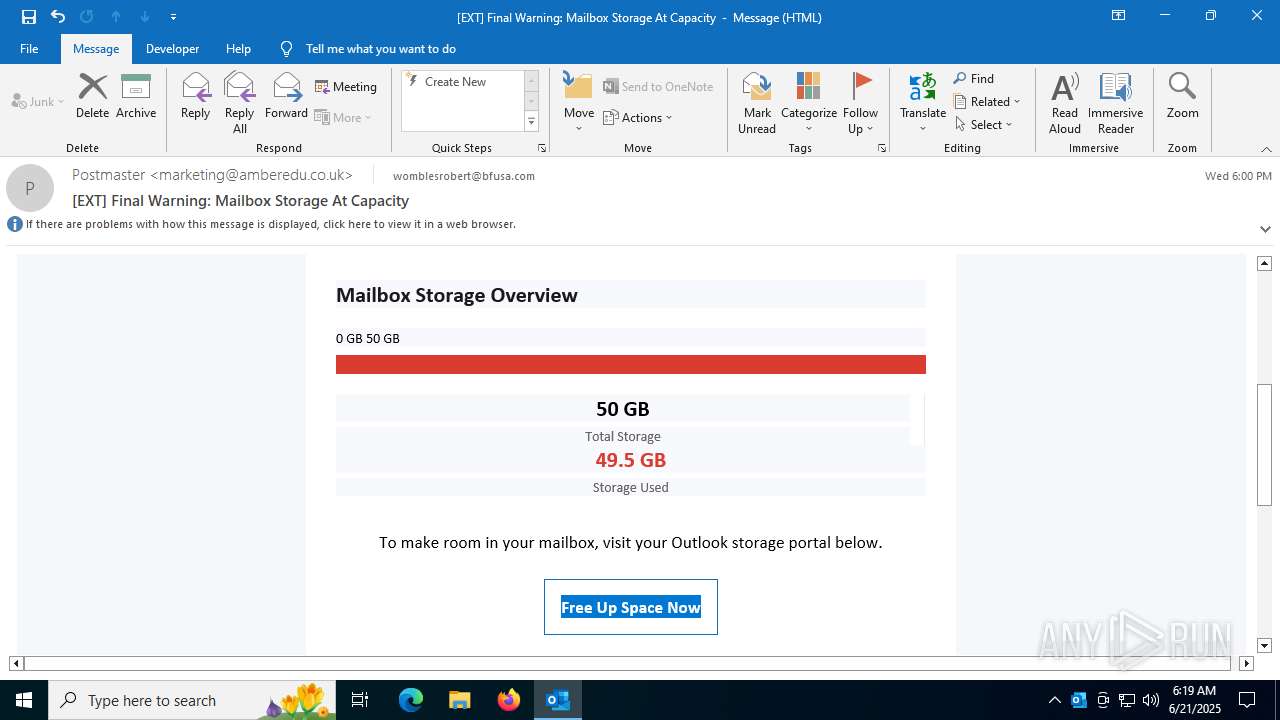Switch to the Message ribbon tab
1280x720 pixels.
pos(96,49)
